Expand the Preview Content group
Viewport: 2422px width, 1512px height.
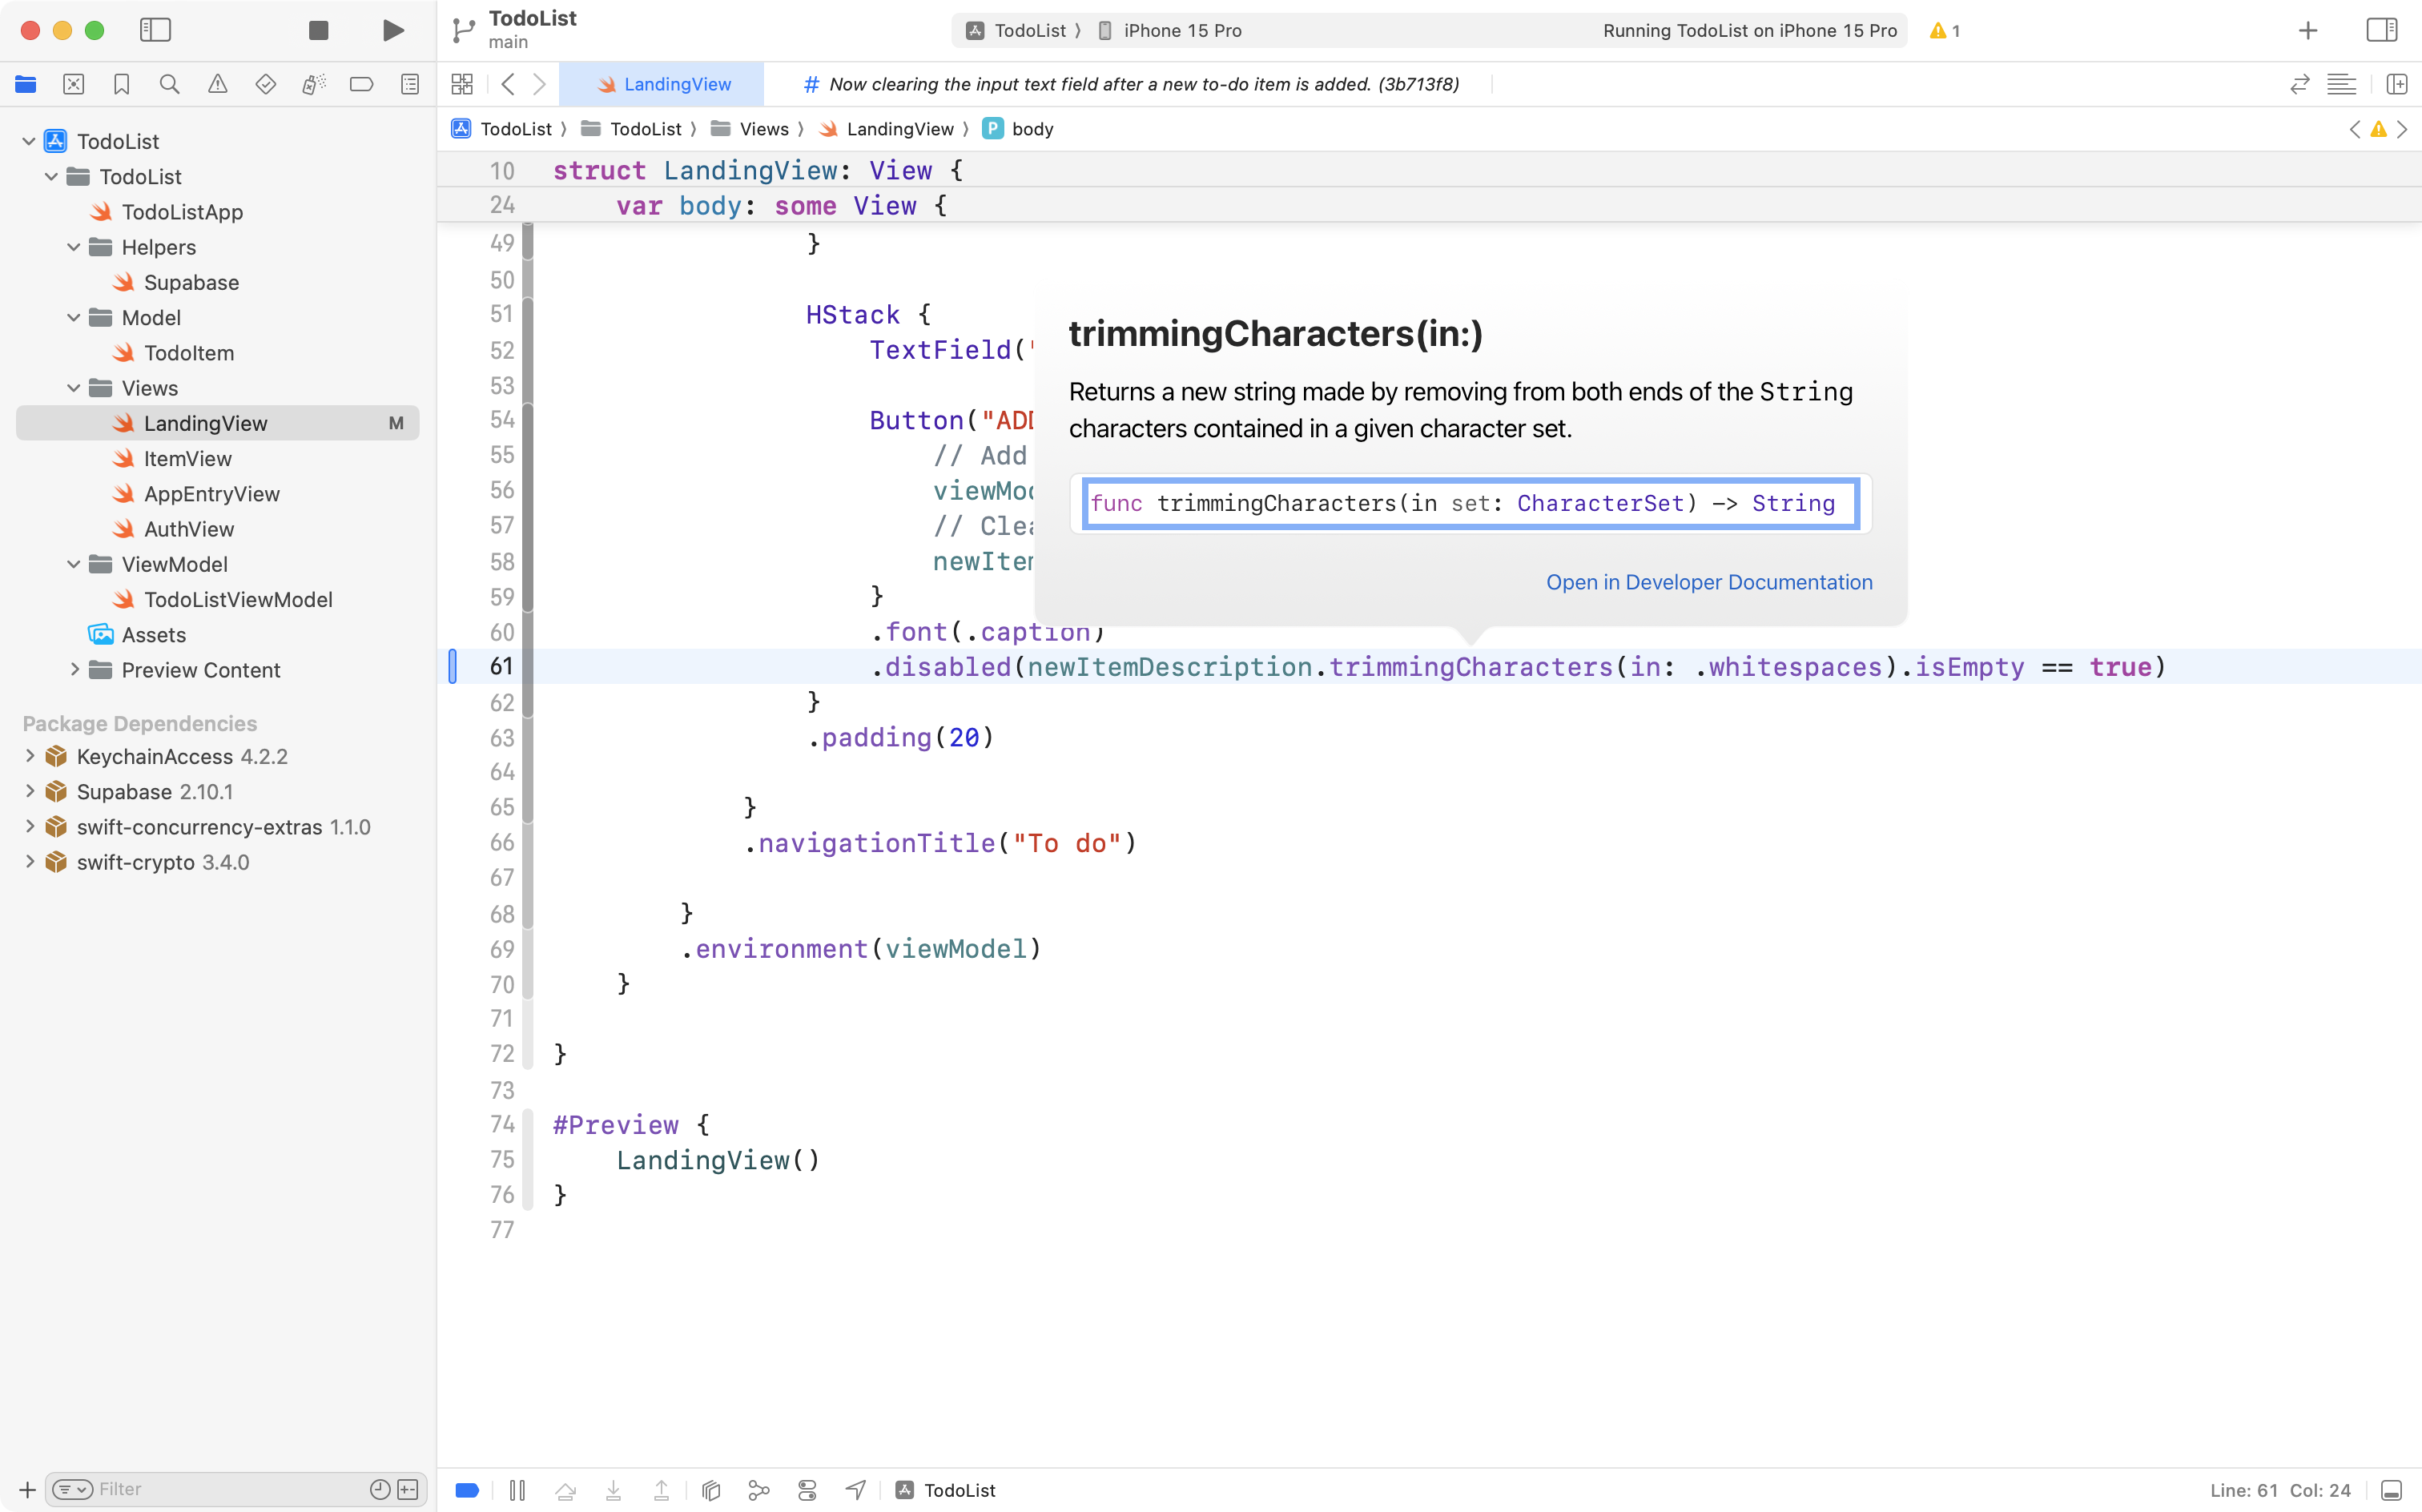[72, 670]
